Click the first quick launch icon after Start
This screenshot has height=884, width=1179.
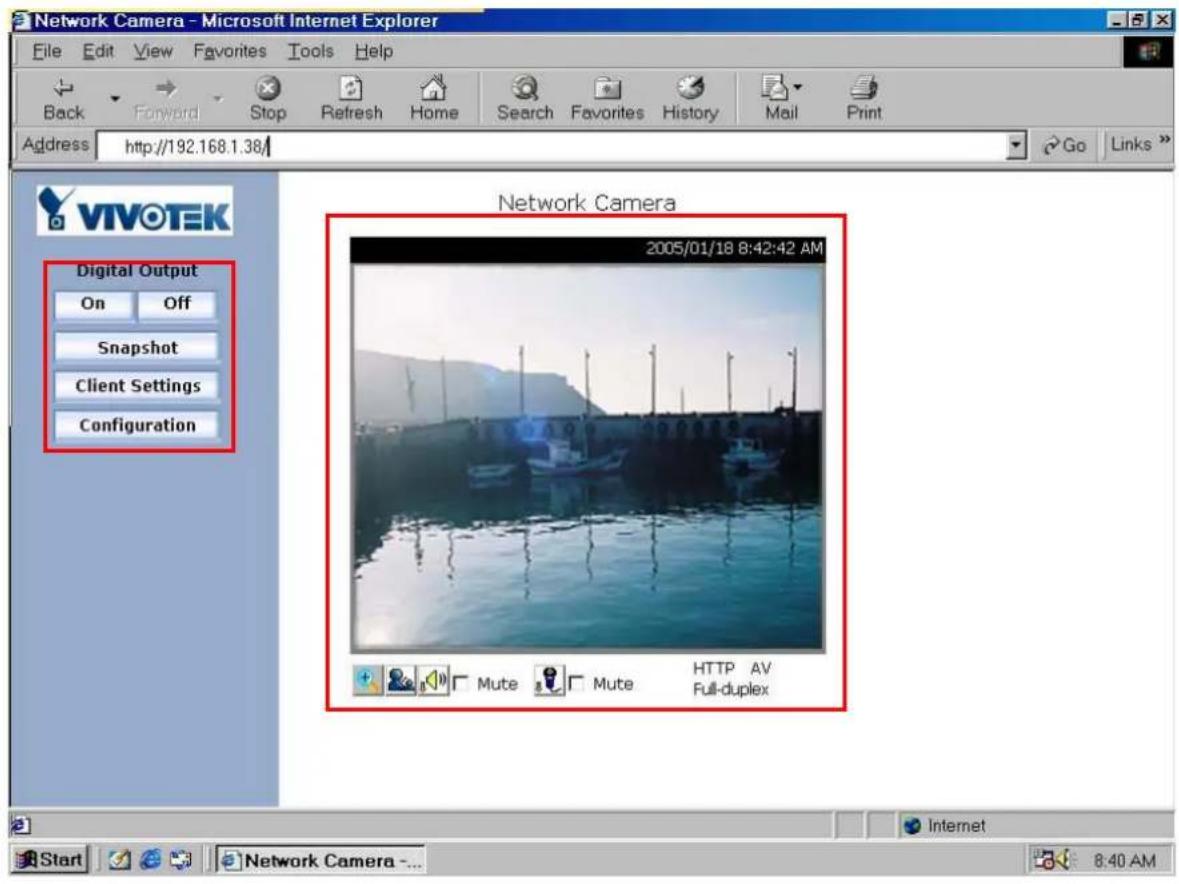120,859
